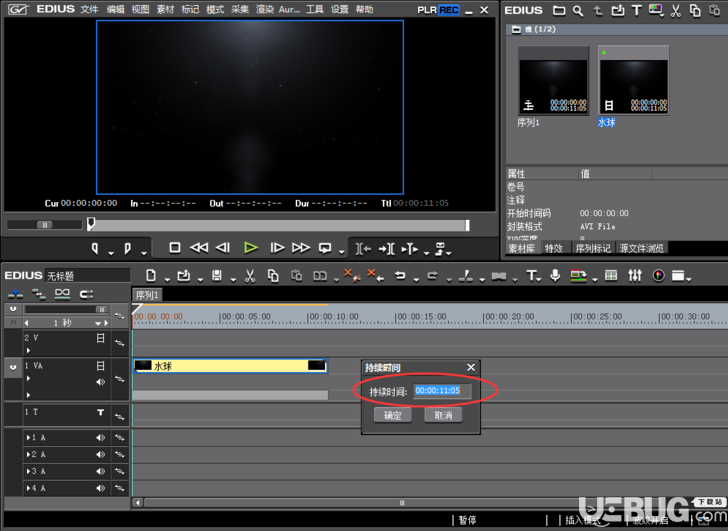
Task: Copy the clip in the timeline toolbar
Action: click(x=273, y=276)
